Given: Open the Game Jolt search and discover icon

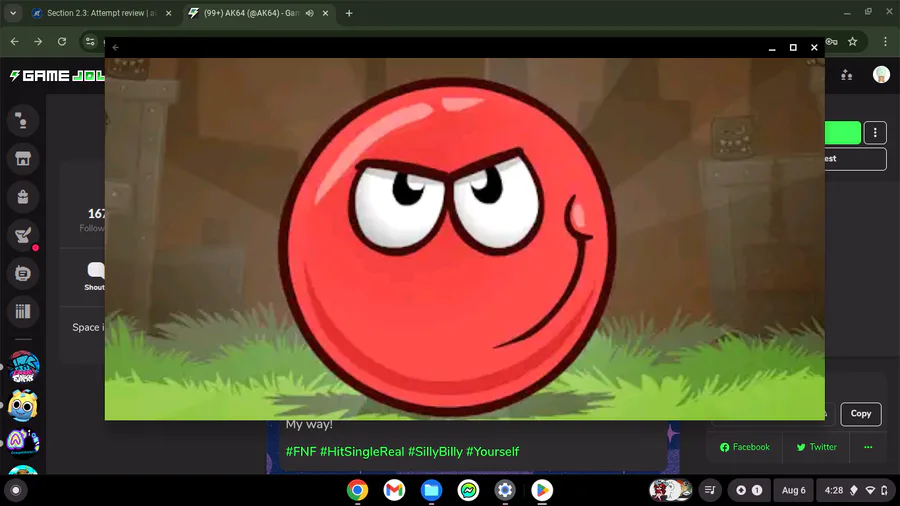Looking at the screenshot, I should coord(22,120).
